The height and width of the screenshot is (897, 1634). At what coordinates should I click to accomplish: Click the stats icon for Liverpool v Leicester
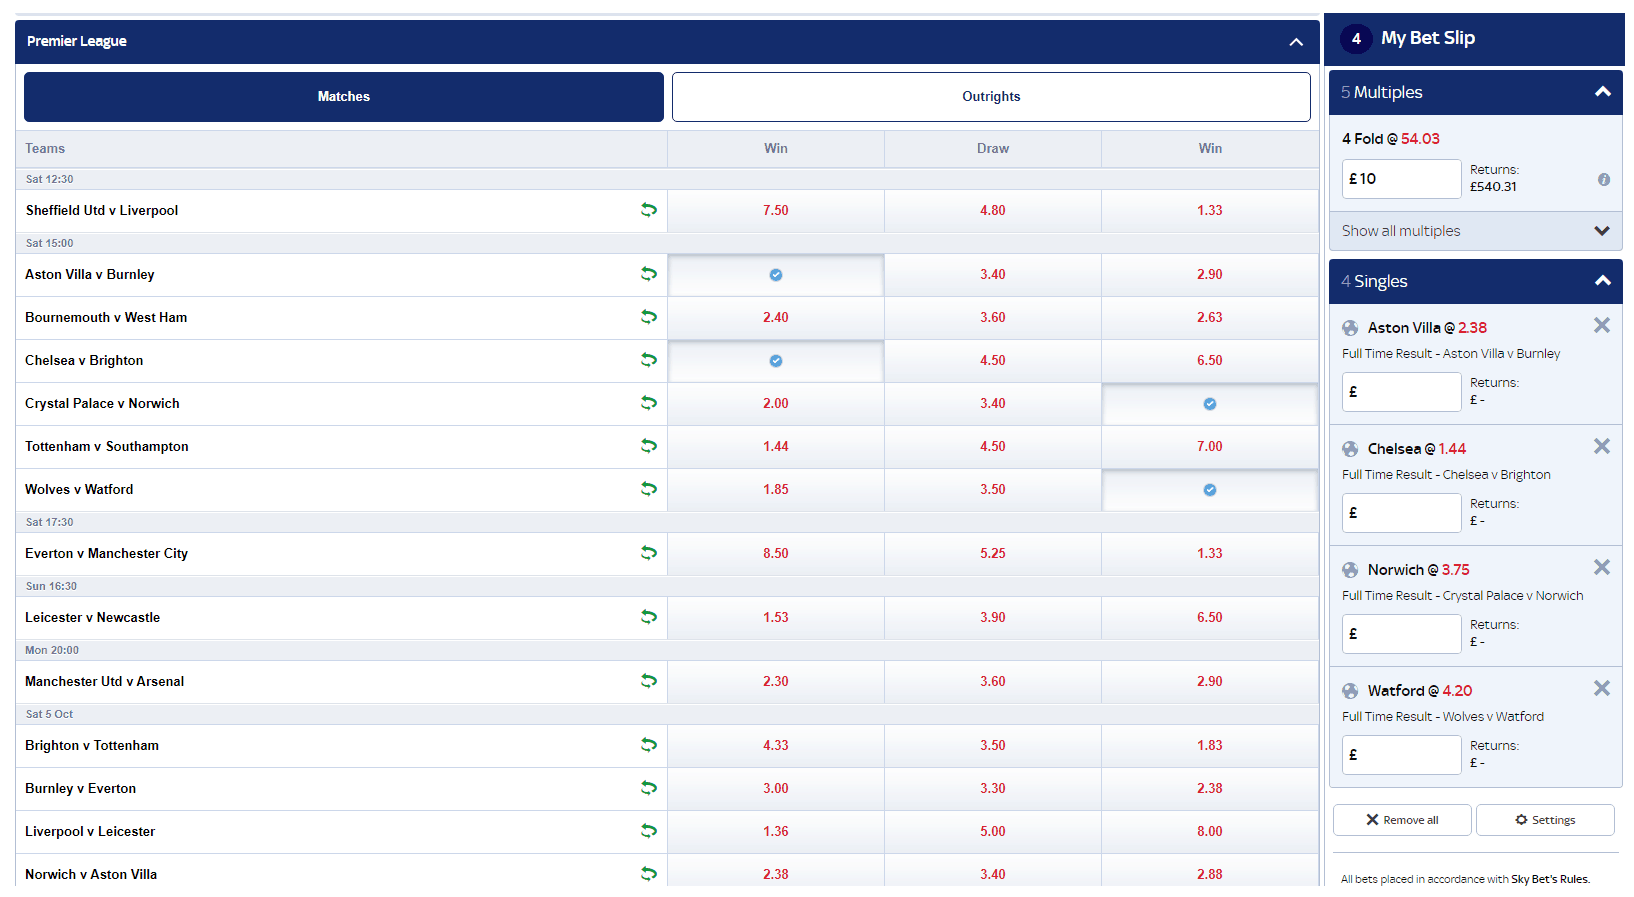[649, 831]
